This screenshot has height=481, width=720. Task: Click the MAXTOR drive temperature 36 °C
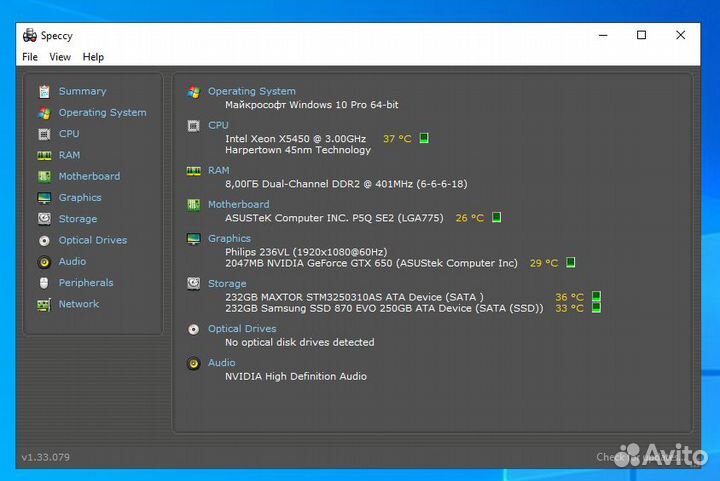[x=569, y=297]
